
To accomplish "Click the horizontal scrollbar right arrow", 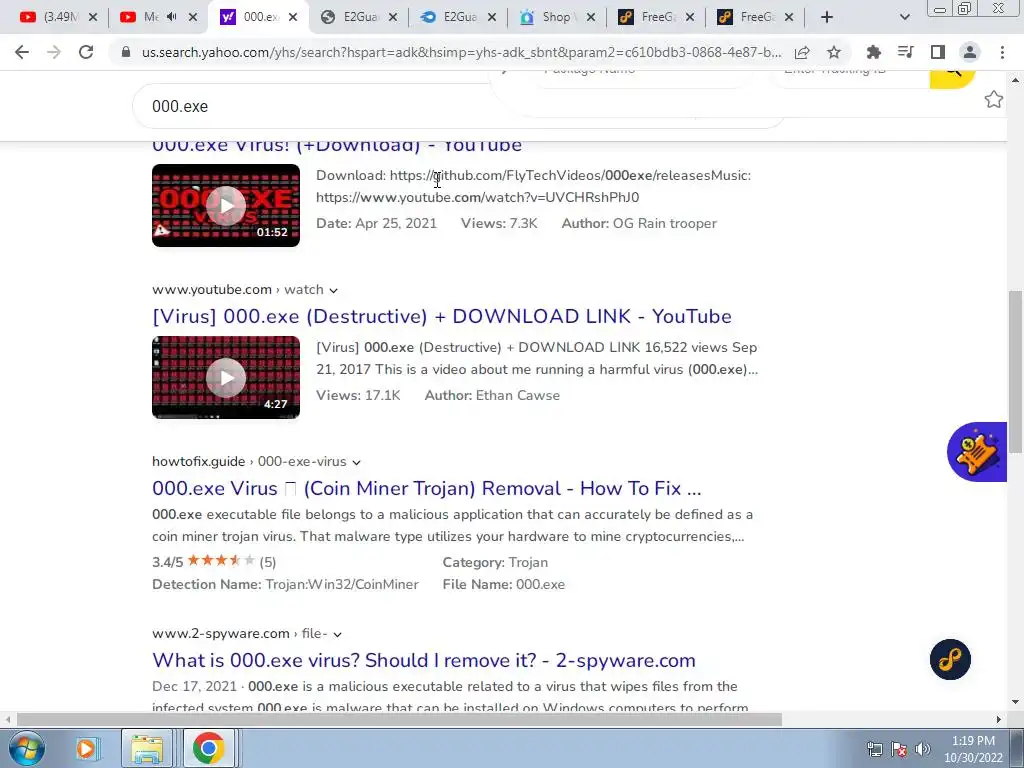I will (999, 719).
